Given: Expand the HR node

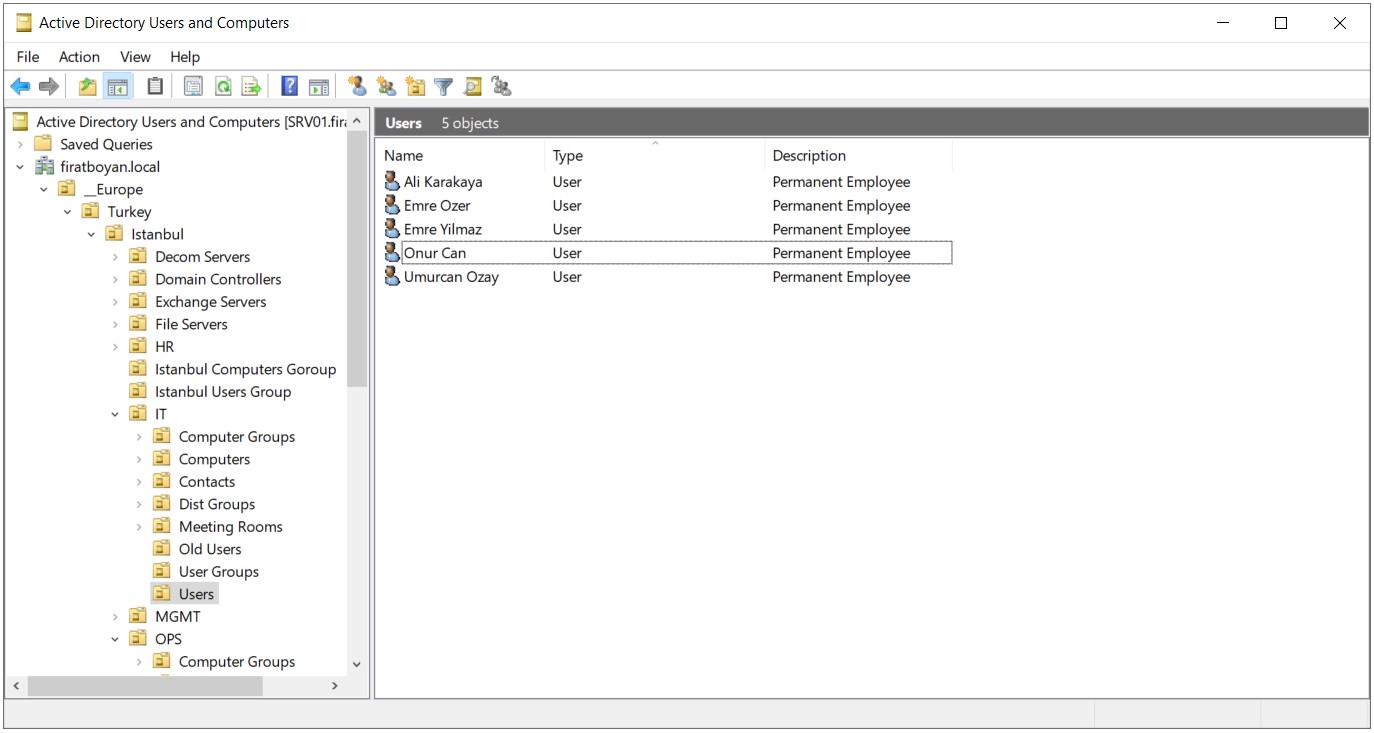Looking at the screenshot, I should coord(115,347).
